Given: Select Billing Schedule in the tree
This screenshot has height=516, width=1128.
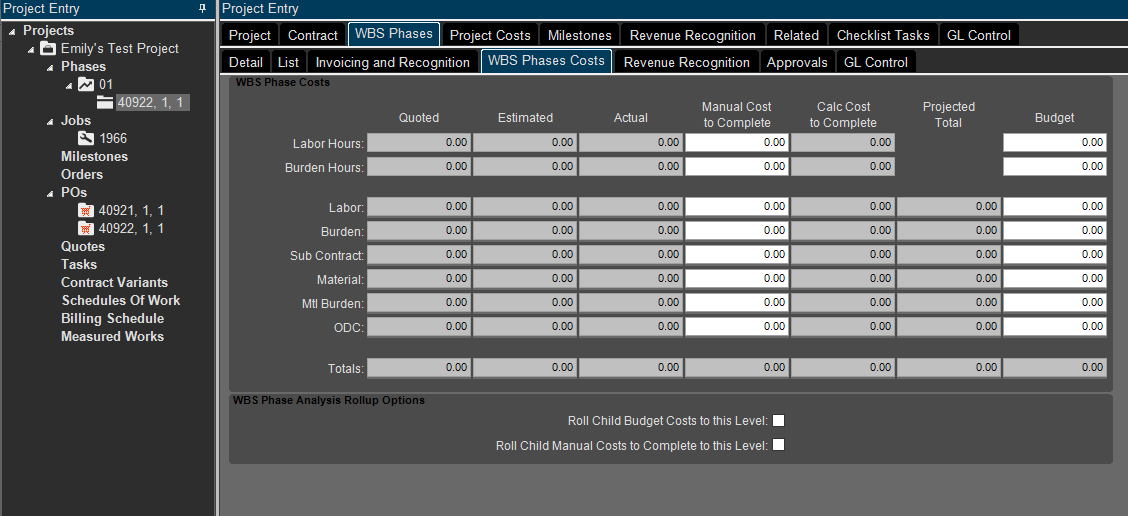Looking at the screenshot, I should 112,318.
